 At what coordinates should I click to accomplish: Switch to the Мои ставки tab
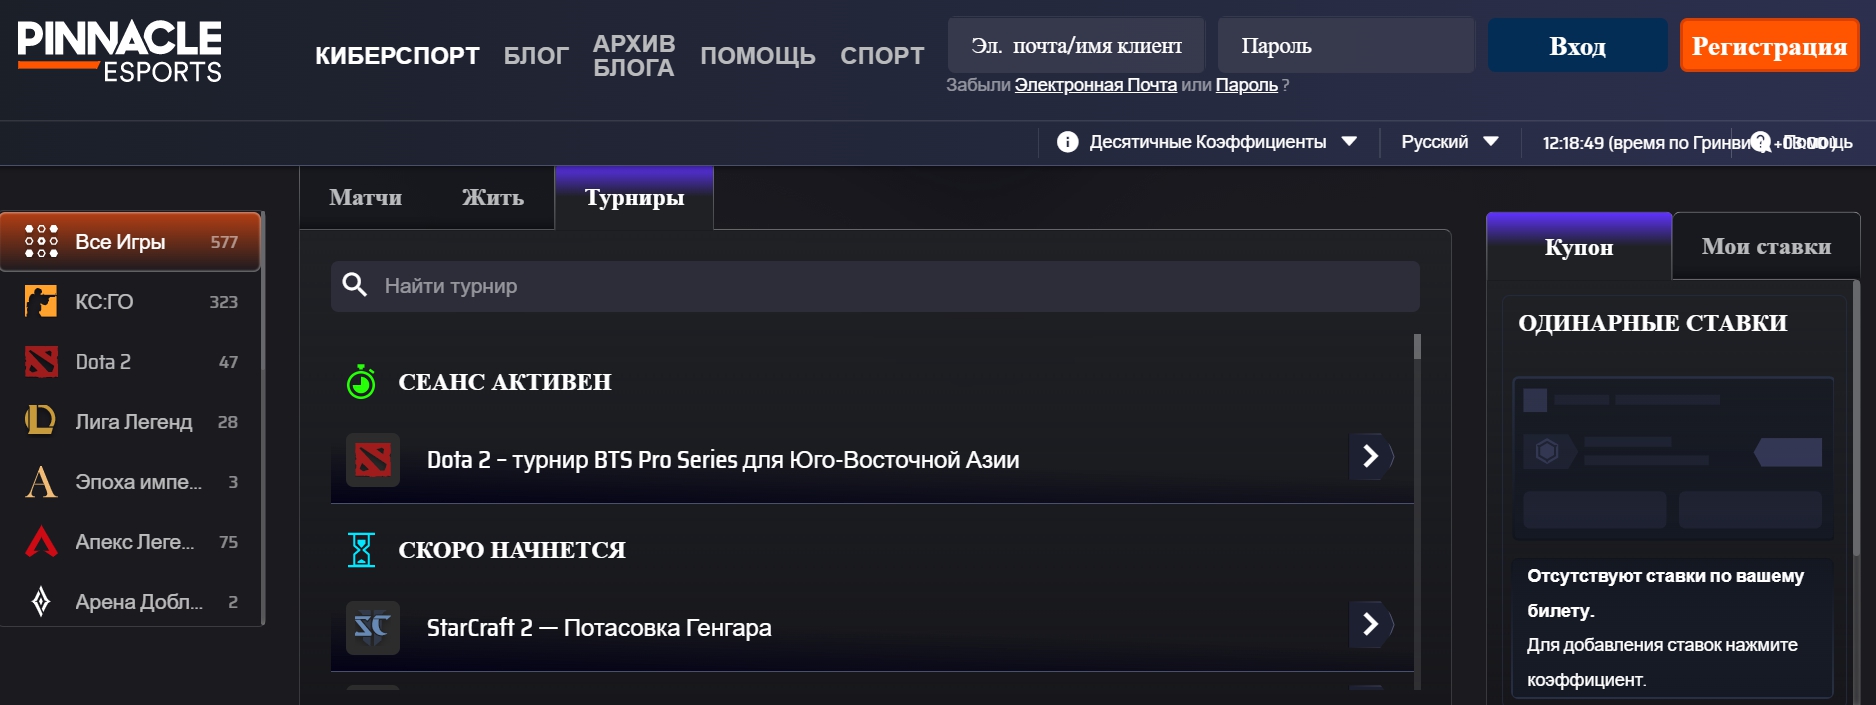[x=1766, y=246]
